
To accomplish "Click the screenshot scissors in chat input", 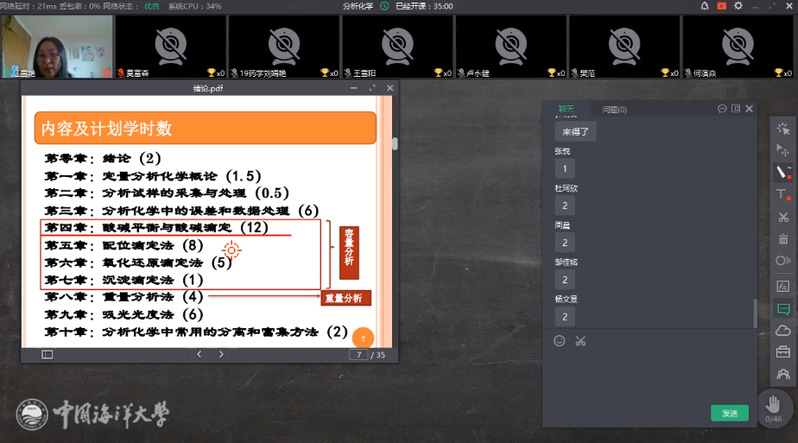I will [x=580, y=341].
